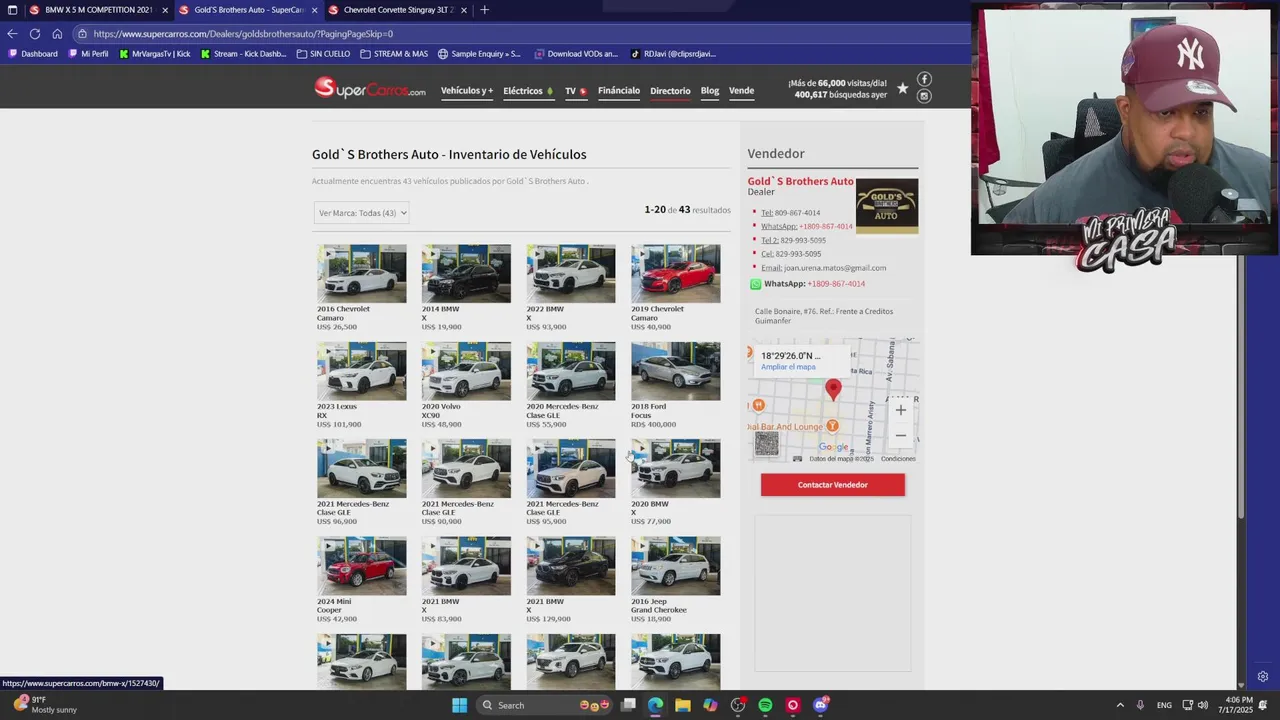Image resolution: width=1280 pixels, height=720 pixels.
Task: Open the Mi Perfil bookmark
Action: tap(88, 54)
